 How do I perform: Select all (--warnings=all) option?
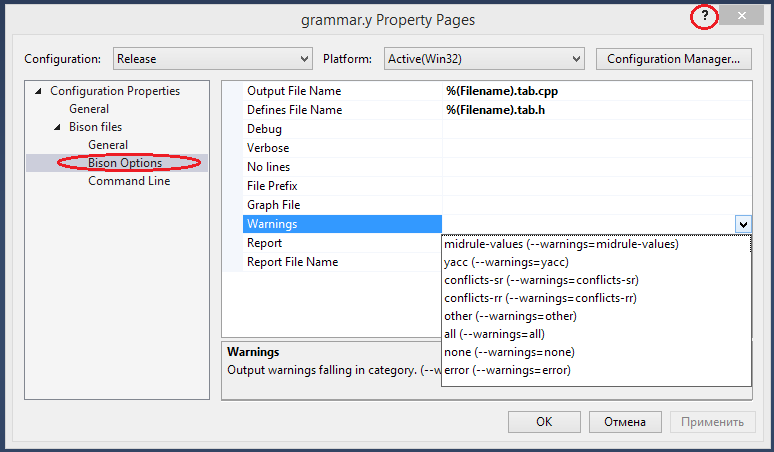[x=494, y=334]
